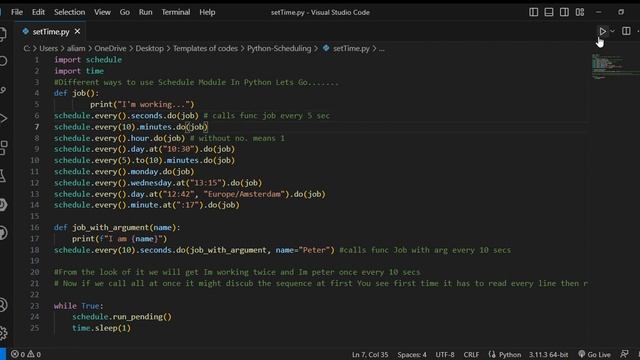Toggle the bottom panel layout icon
This screenshot has height=360, width=640.
click(549, 12)
